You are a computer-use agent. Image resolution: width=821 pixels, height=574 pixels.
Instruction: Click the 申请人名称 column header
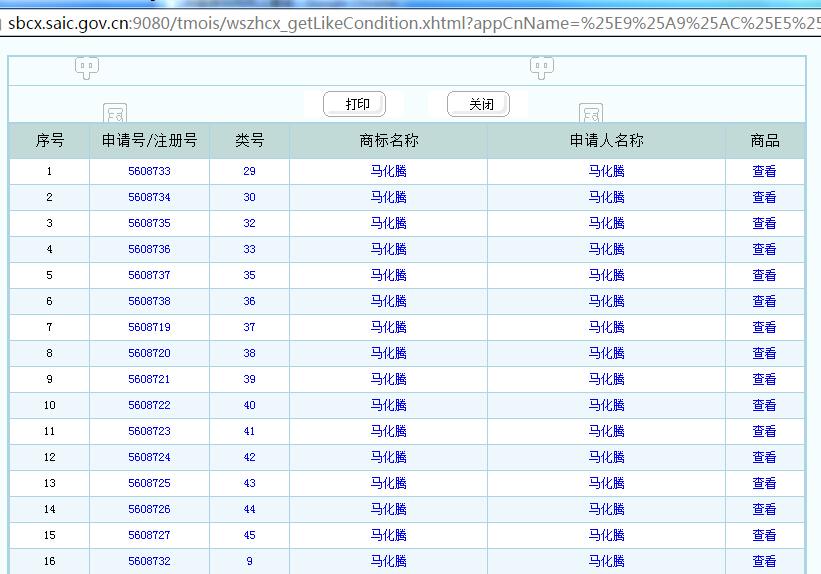[x=606, y=141]
